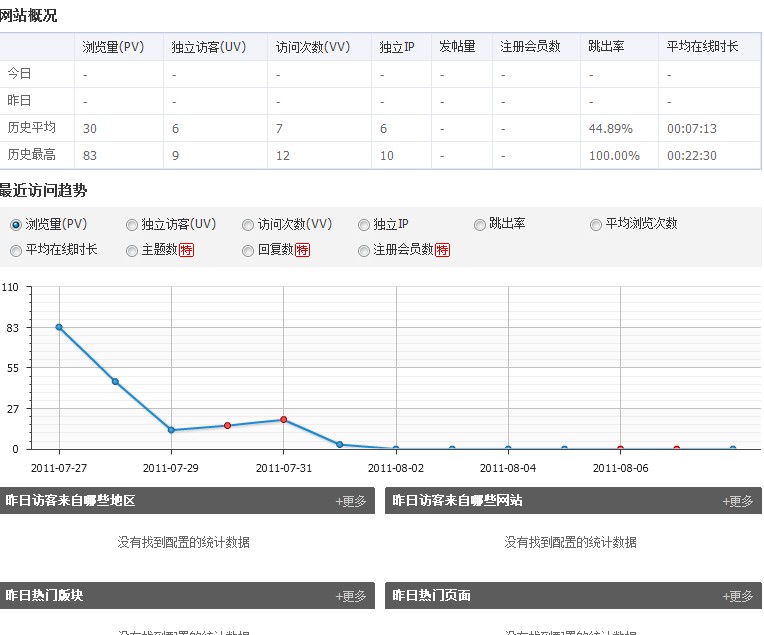Click the 昨日访客来自哪些网站 panel title

click(x=457, y=500)
